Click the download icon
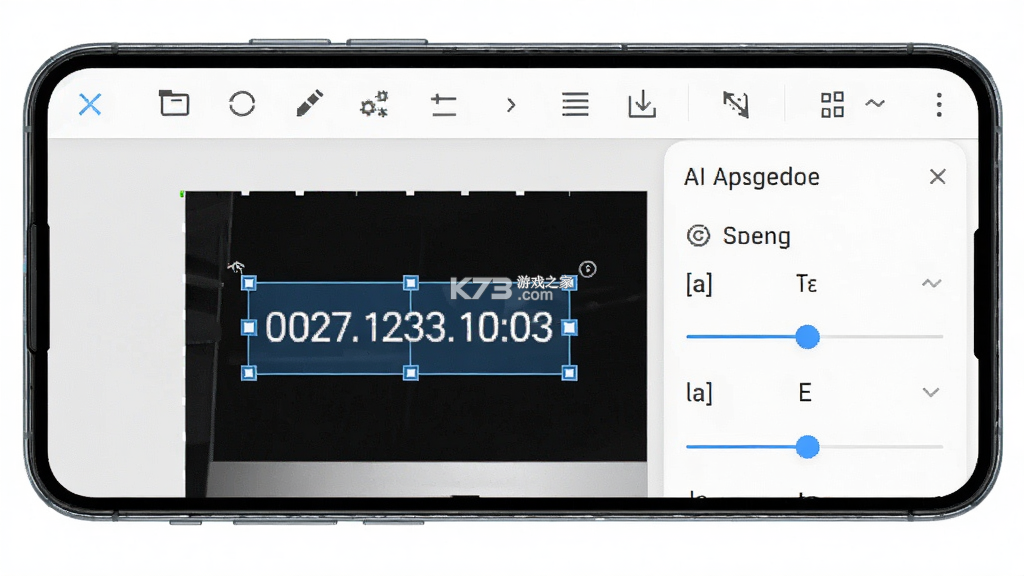 click(642, 104)
